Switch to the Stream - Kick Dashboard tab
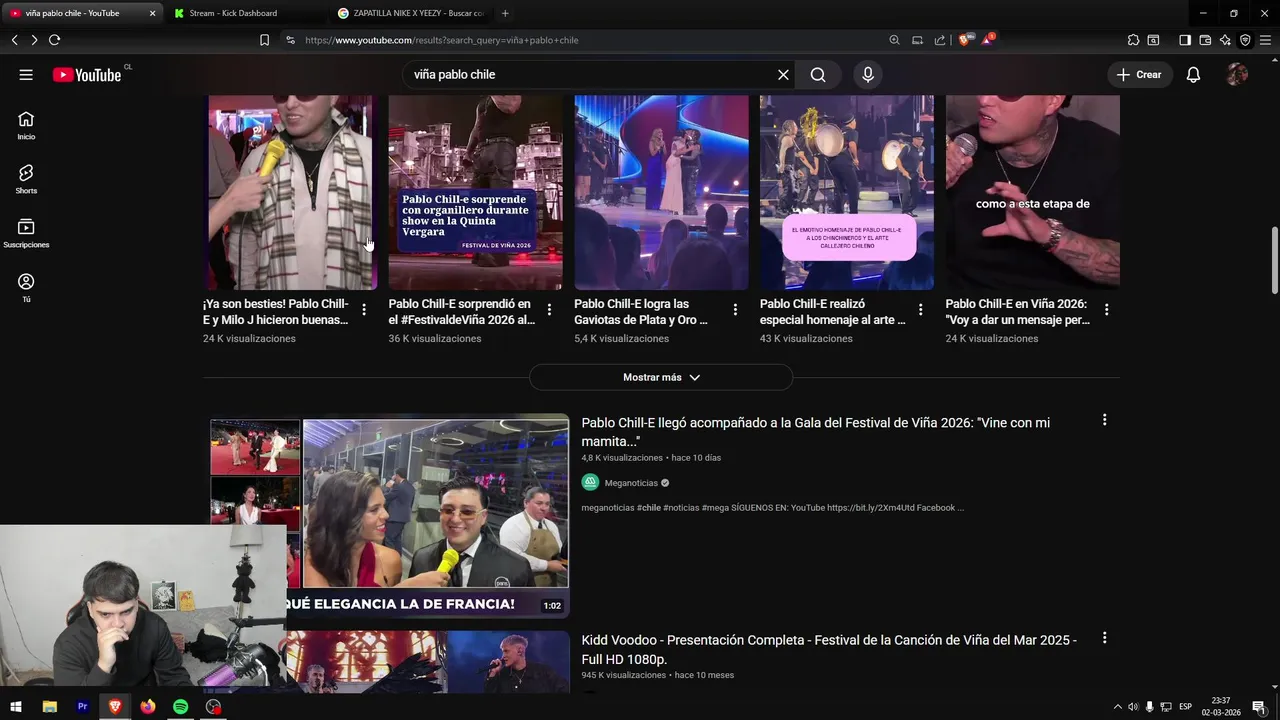Viewport: 1280px width, 720px height. pyautogui.click(x=245, y=13)
